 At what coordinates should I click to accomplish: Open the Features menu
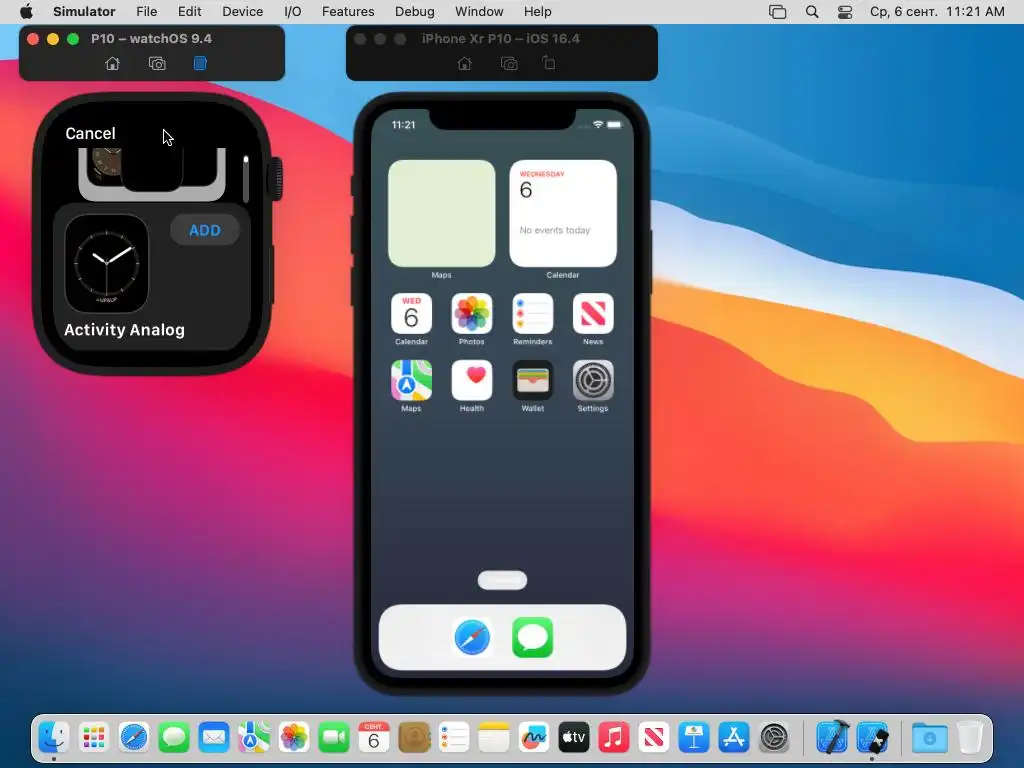(348, 12)
